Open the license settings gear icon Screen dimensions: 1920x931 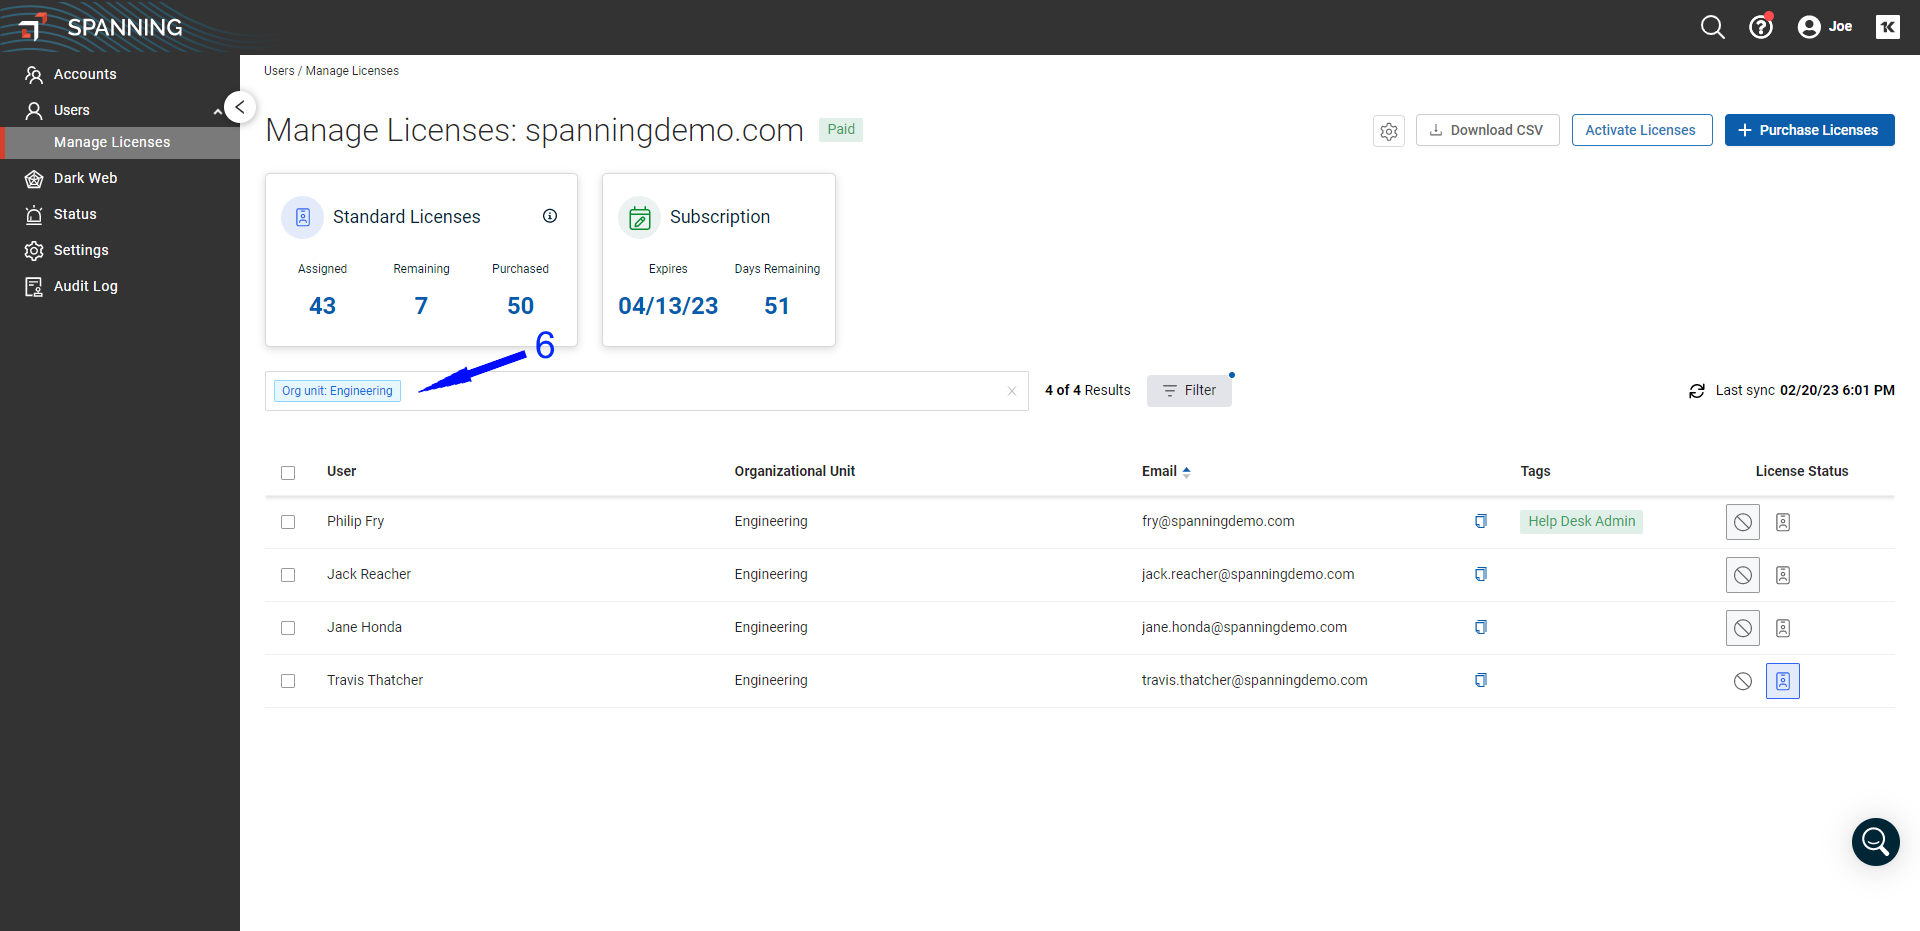coord(1389,131)
